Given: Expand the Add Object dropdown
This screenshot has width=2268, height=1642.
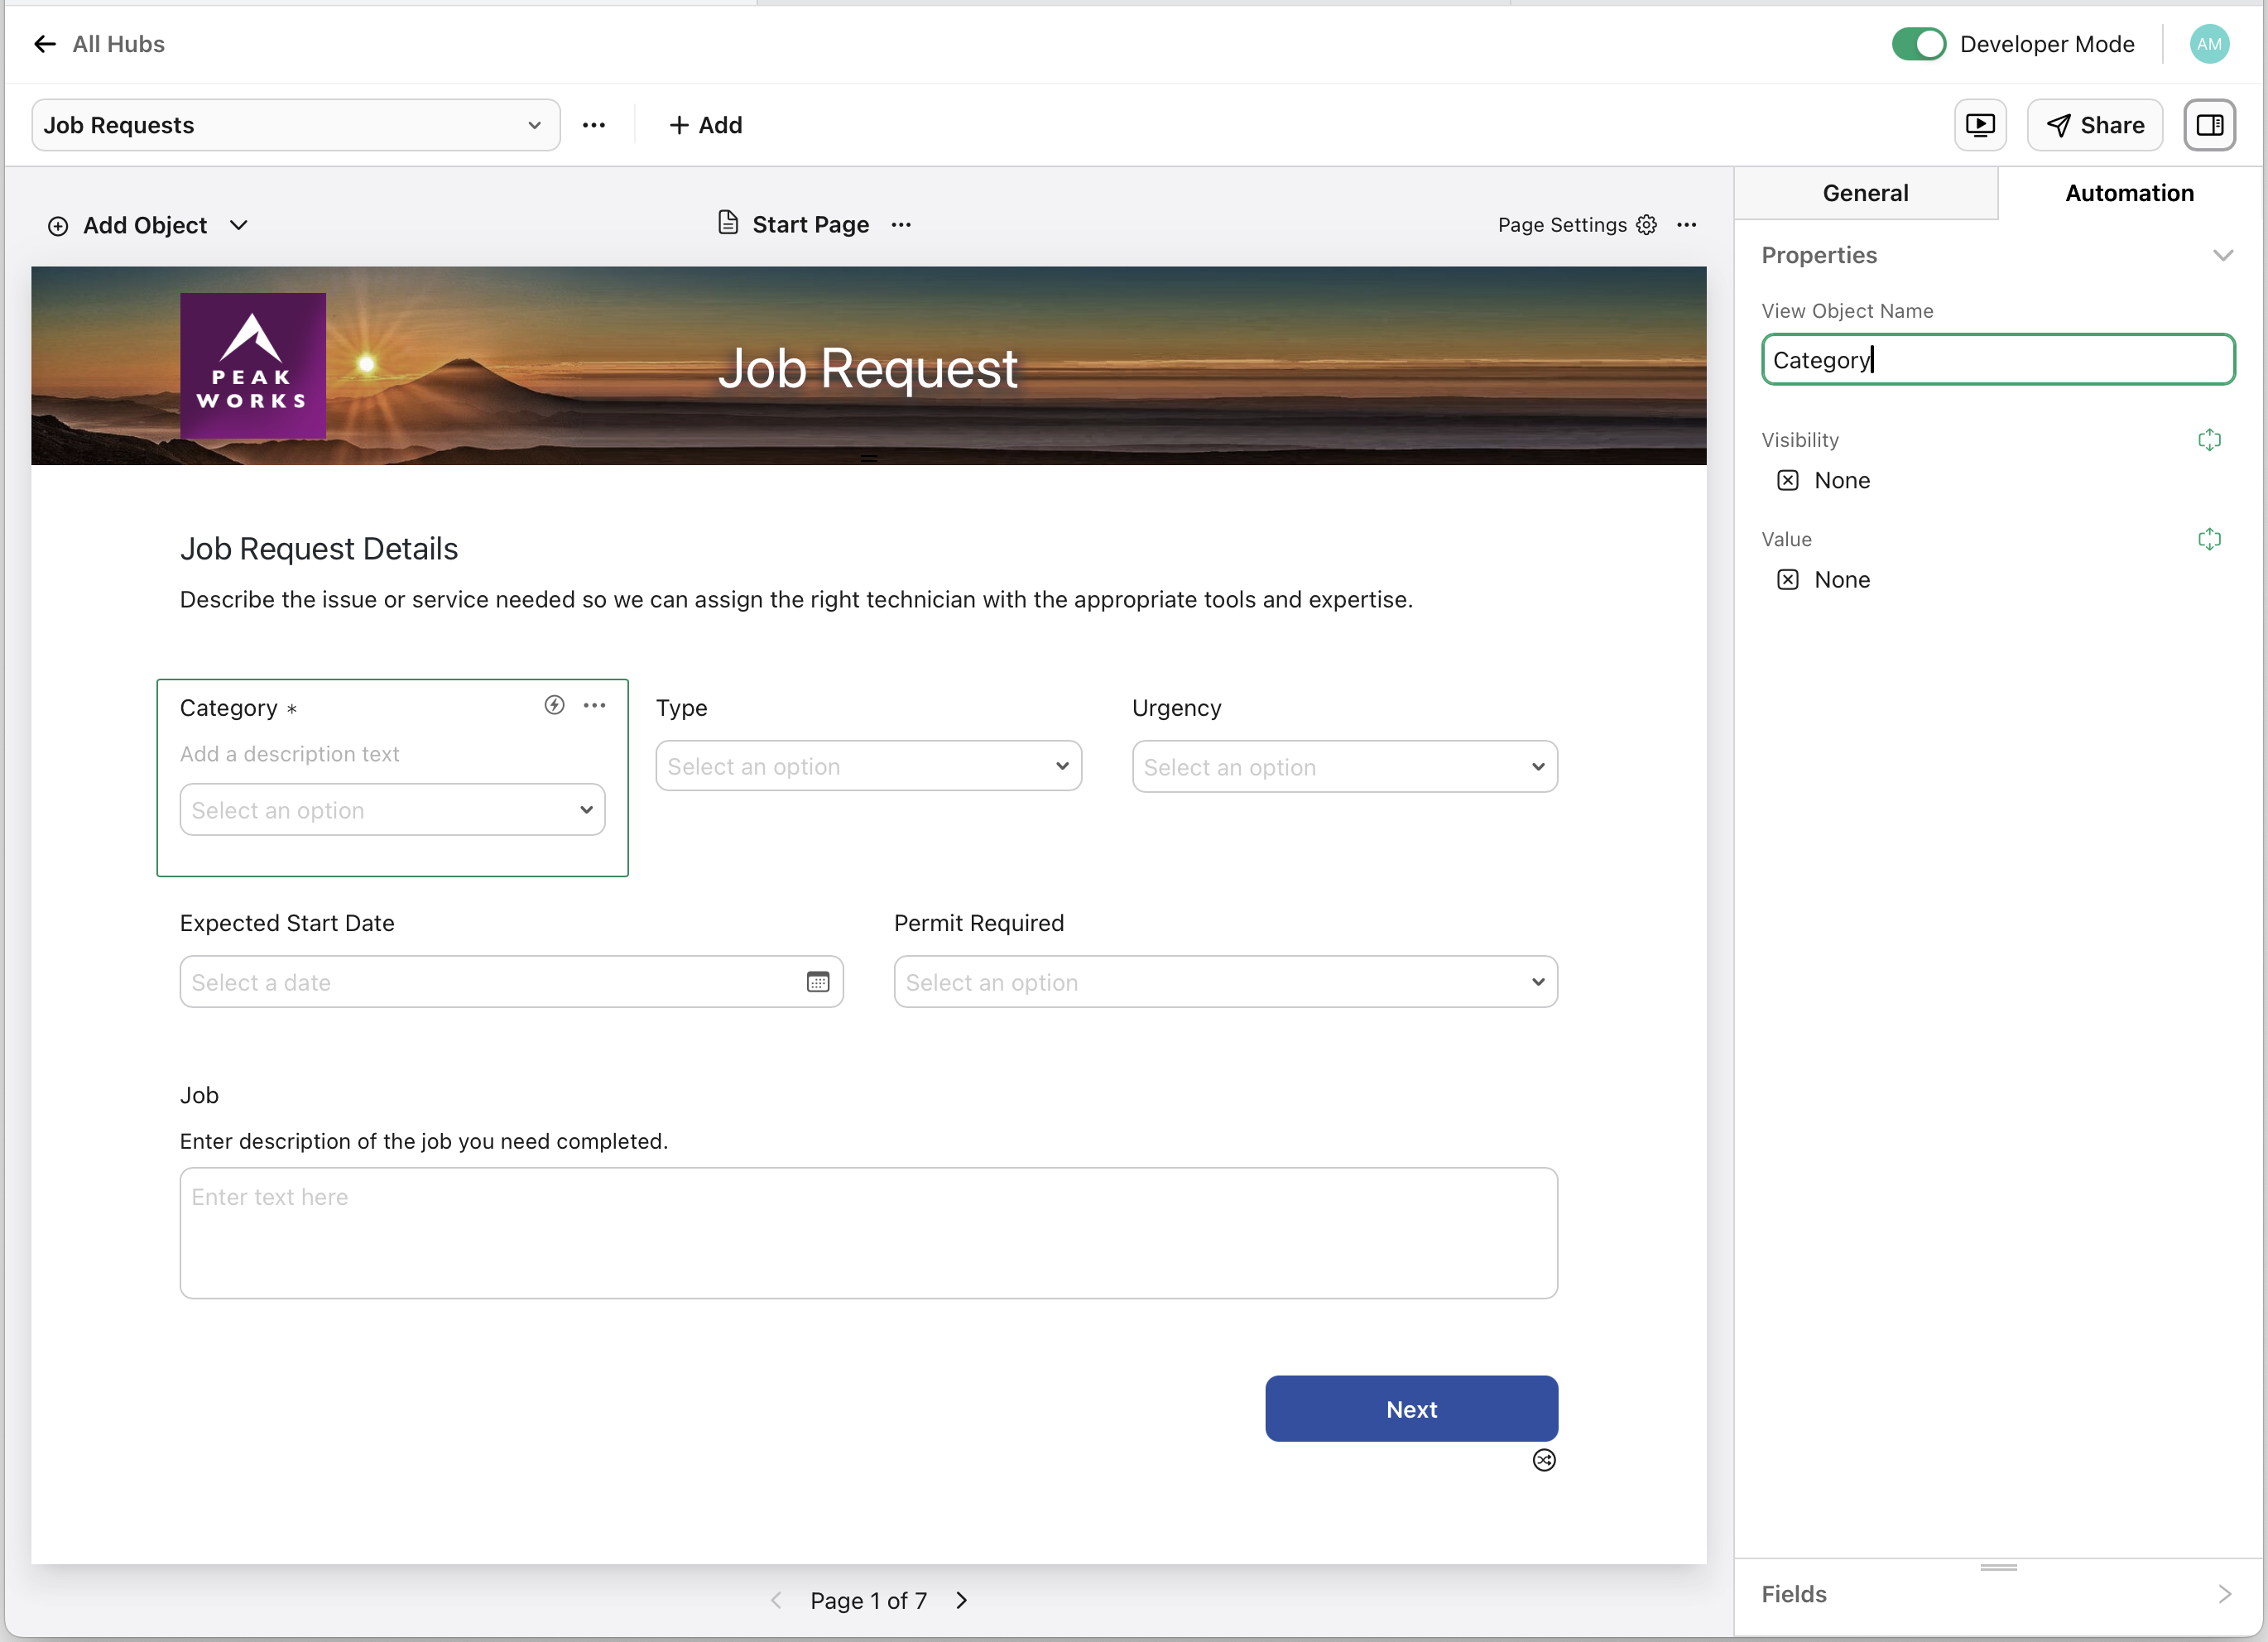Looking at the screenshot, I should click(239, 225).
